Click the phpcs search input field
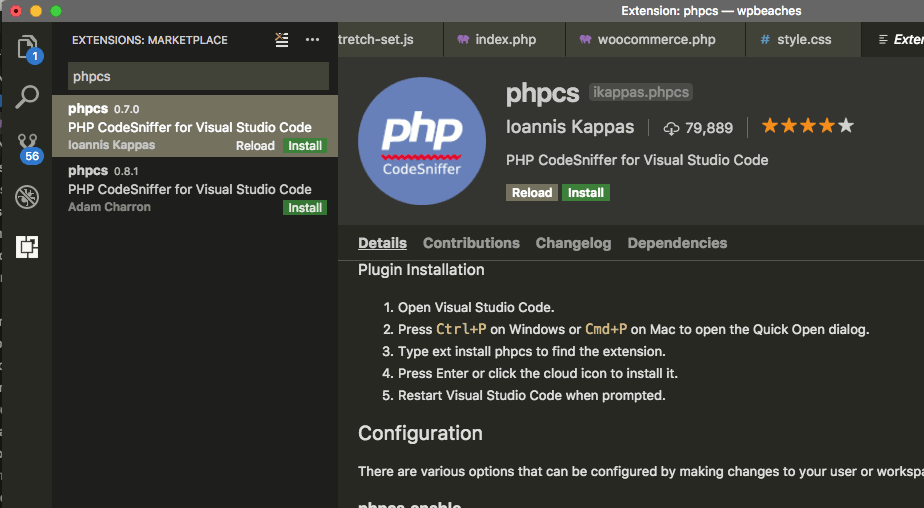Viewport: 924px width, 508px height. click(x=198, y=76)
